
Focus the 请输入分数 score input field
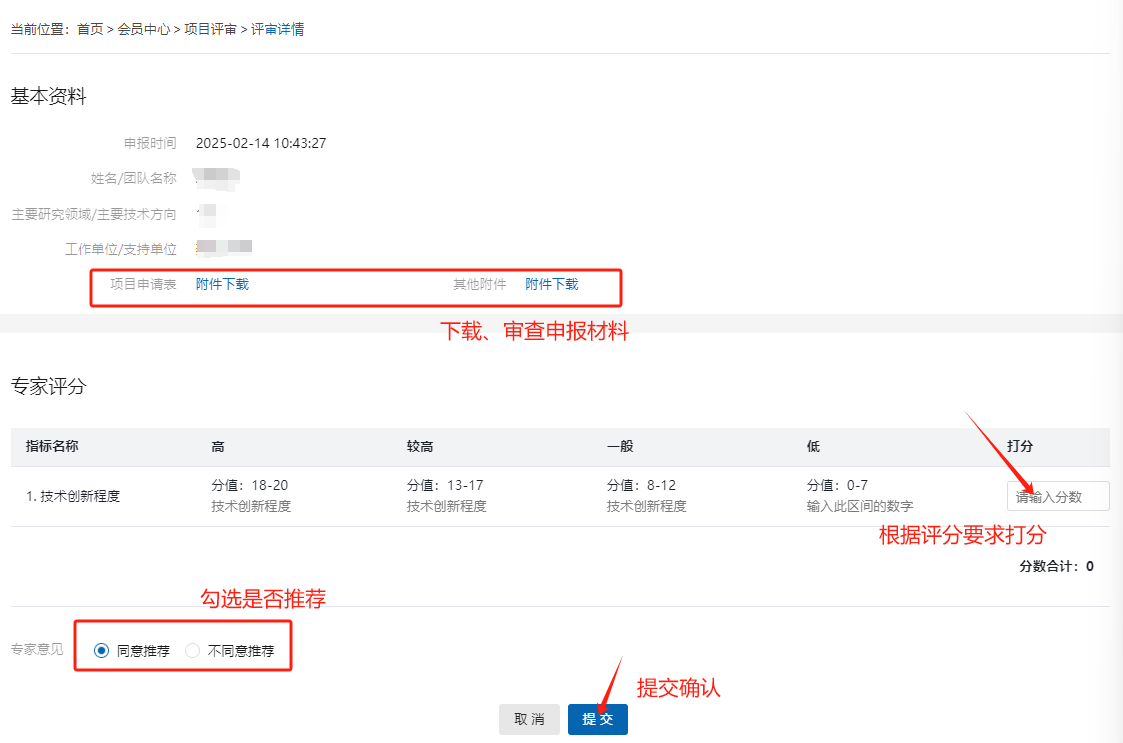click(1057, 496)
